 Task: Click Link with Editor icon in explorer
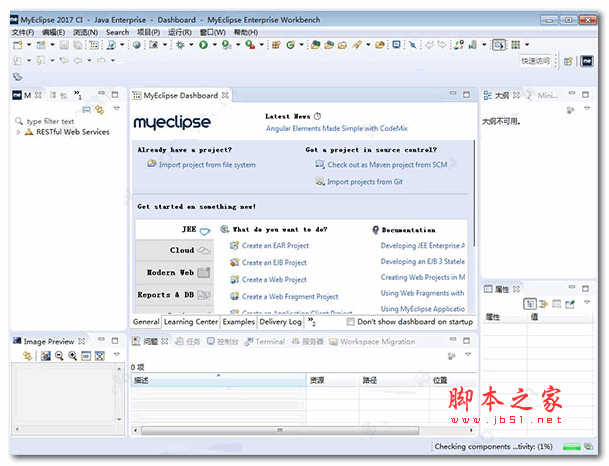pos(100,110)
